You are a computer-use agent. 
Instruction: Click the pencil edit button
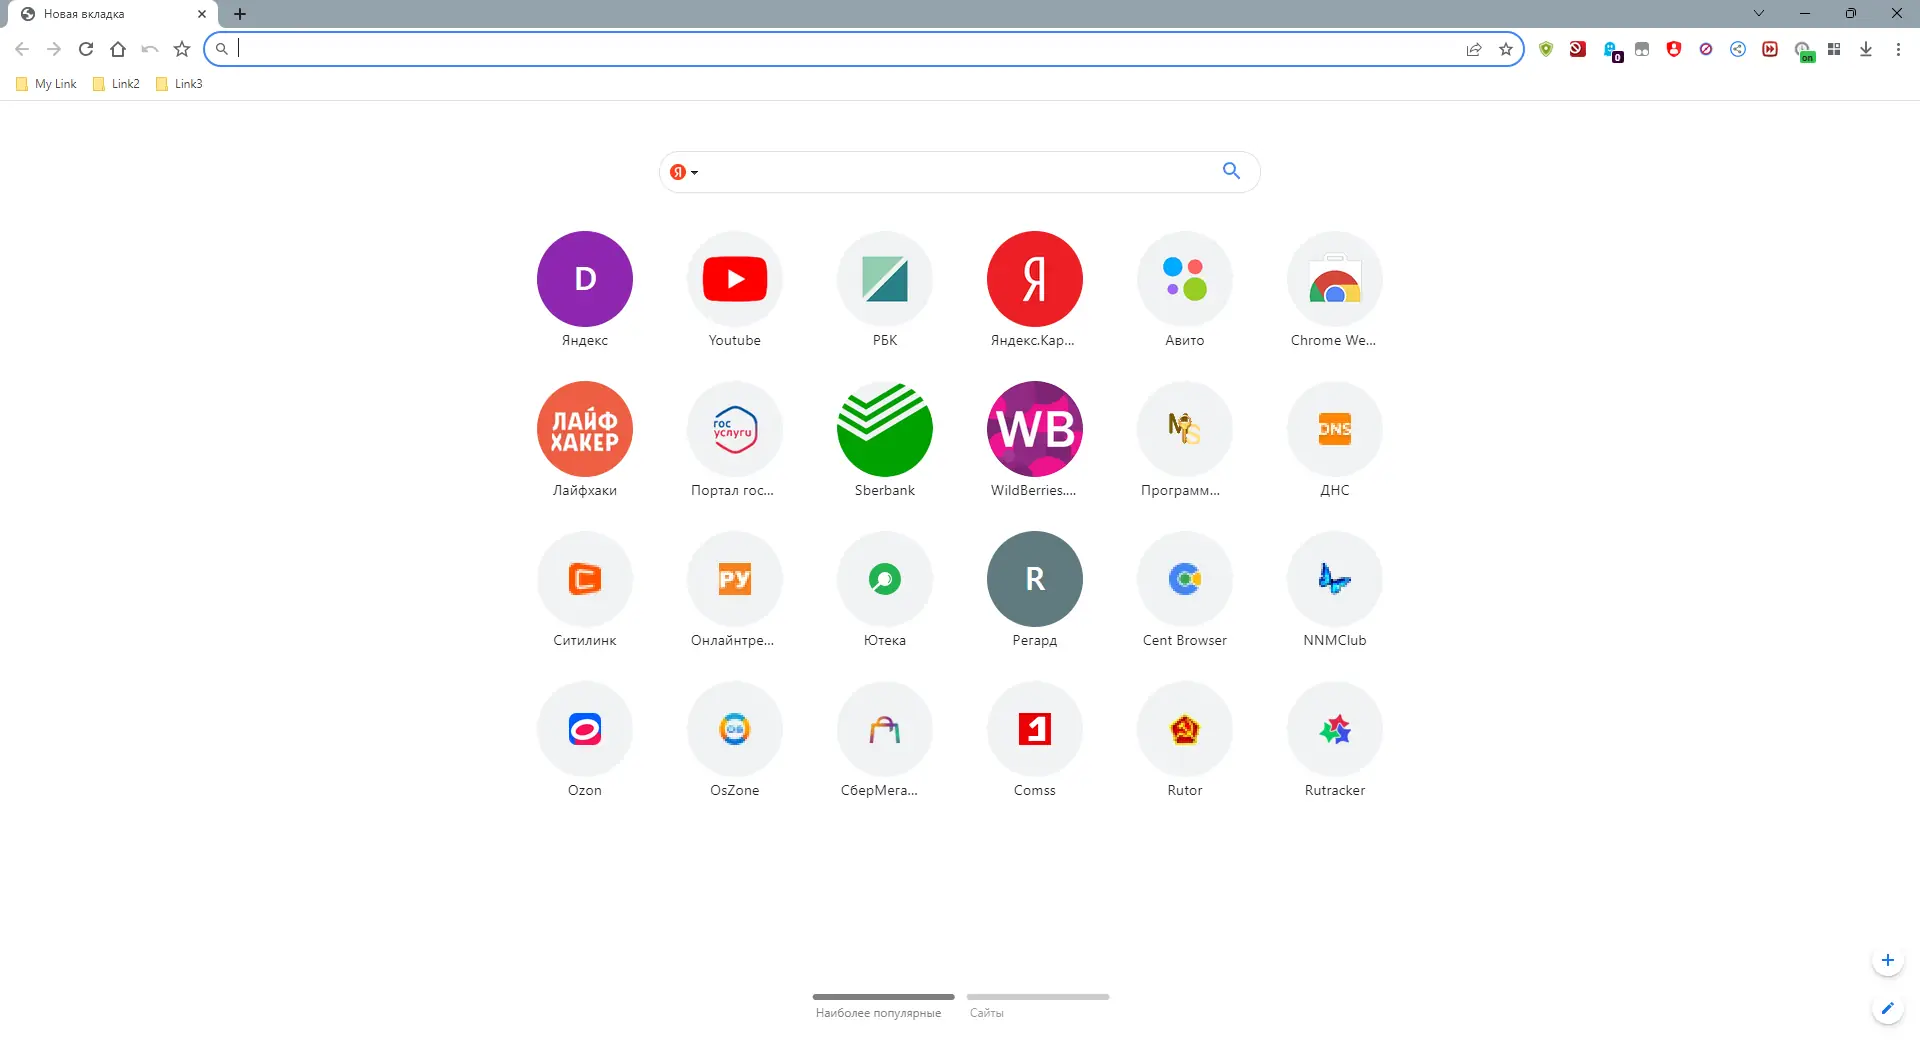click(1888, 1008)
